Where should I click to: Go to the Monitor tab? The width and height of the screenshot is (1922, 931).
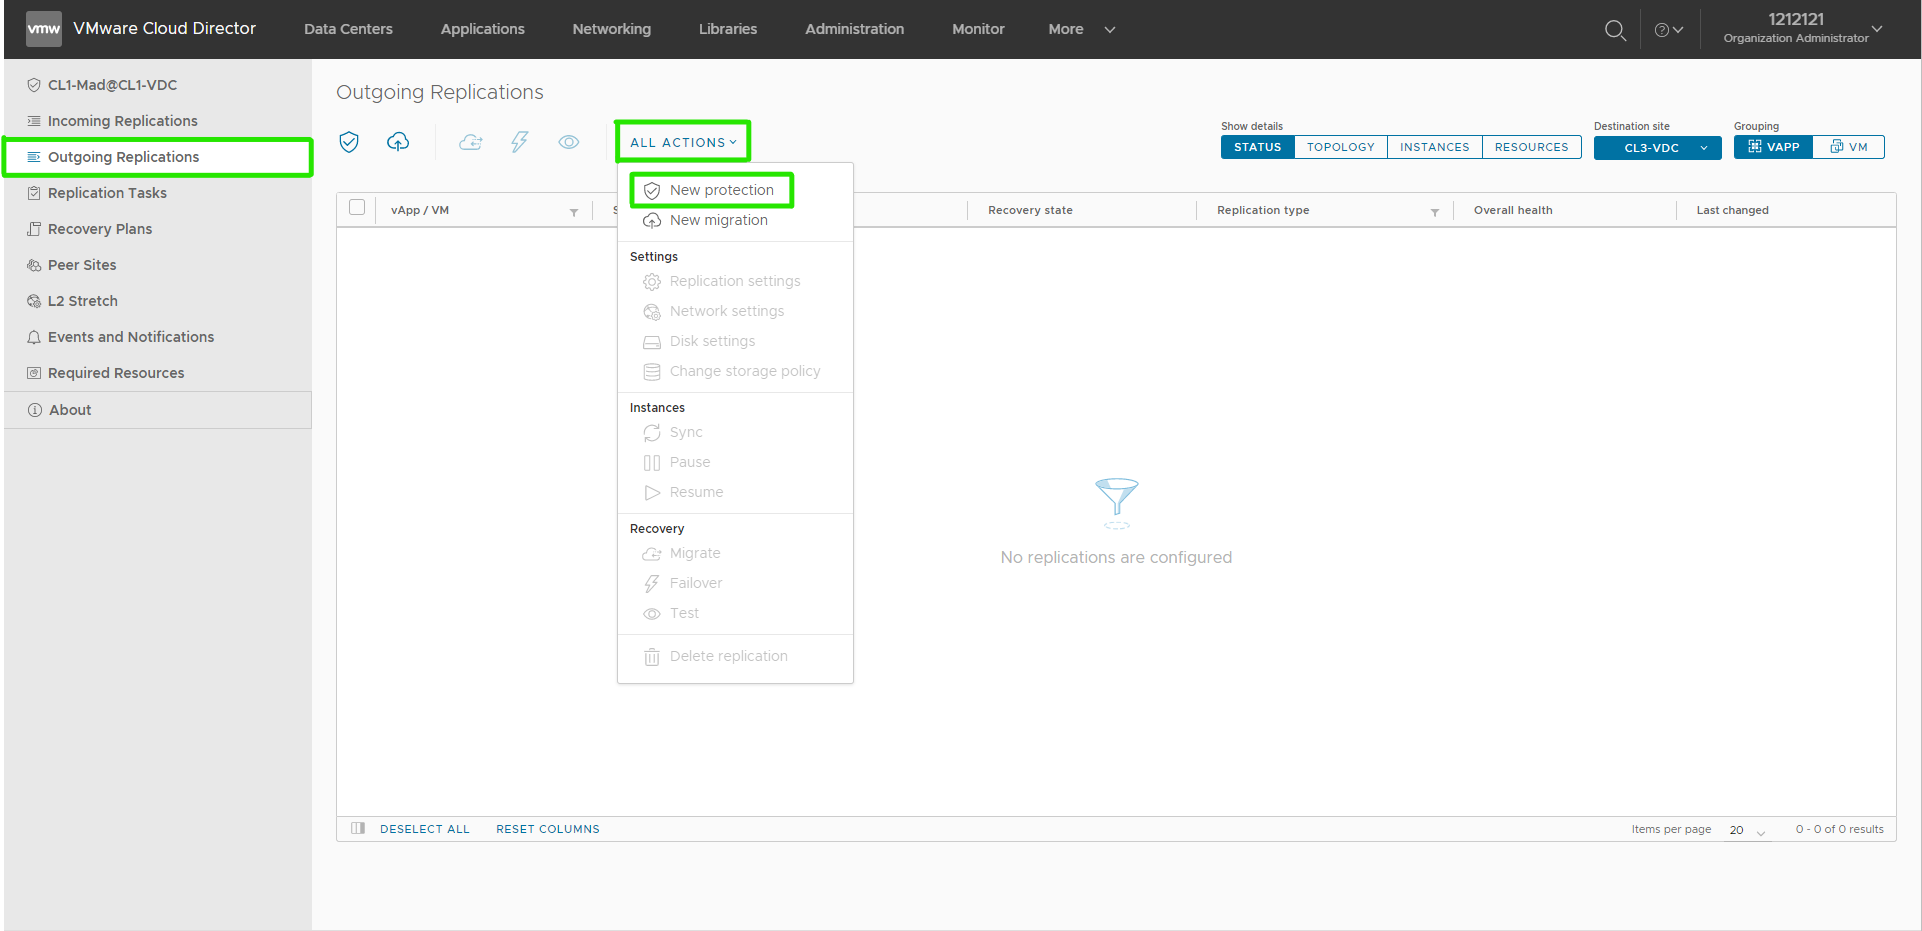[978, 29]
